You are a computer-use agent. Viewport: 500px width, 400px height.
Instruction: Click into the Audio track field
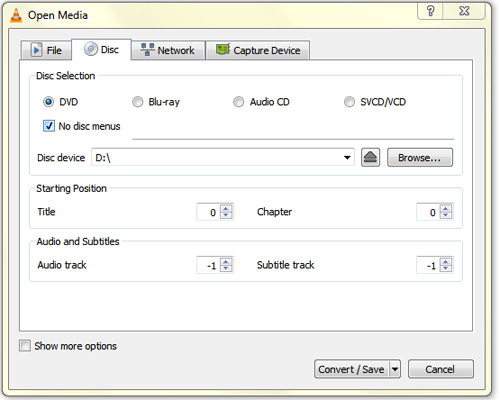[x=209, y=265]
